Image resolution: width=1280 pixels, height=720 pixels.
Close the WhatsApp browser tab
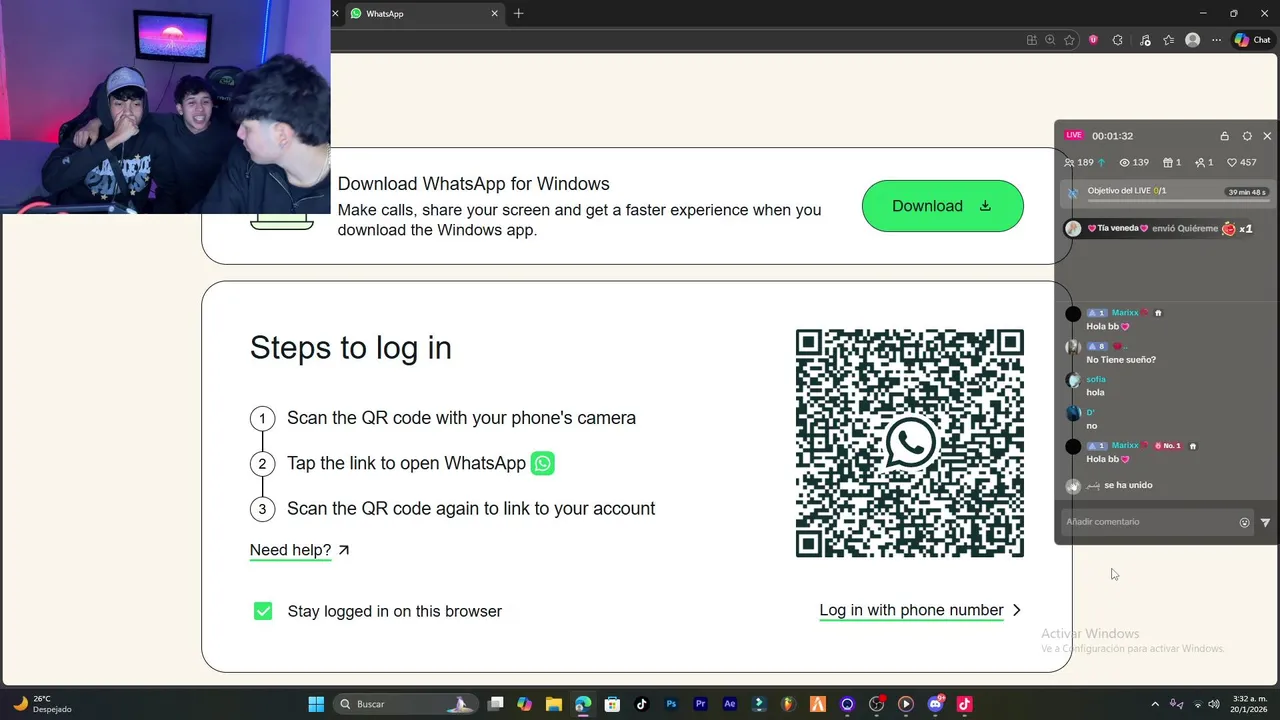click(x=494, y=14)
